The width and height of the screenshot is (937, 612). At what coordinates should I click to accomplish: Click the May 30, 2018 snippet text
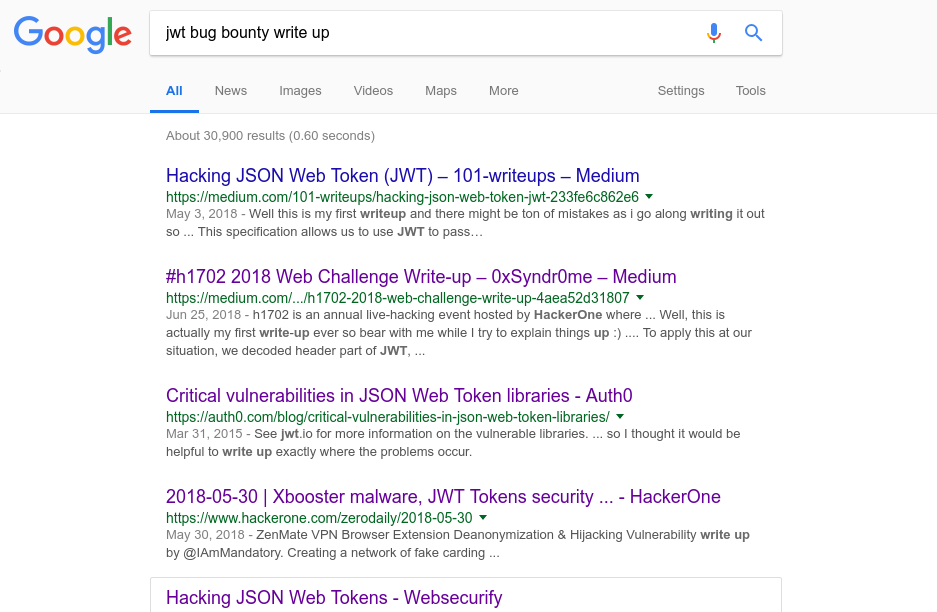click(x=458, y=543)
